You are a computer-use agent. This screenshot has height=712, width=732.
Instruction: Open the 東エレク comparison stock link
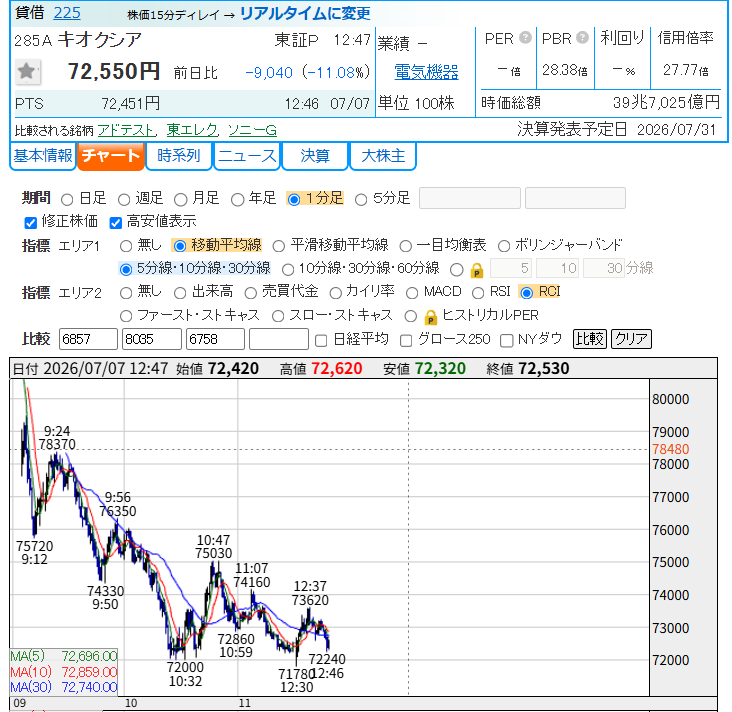coord(192,130)
